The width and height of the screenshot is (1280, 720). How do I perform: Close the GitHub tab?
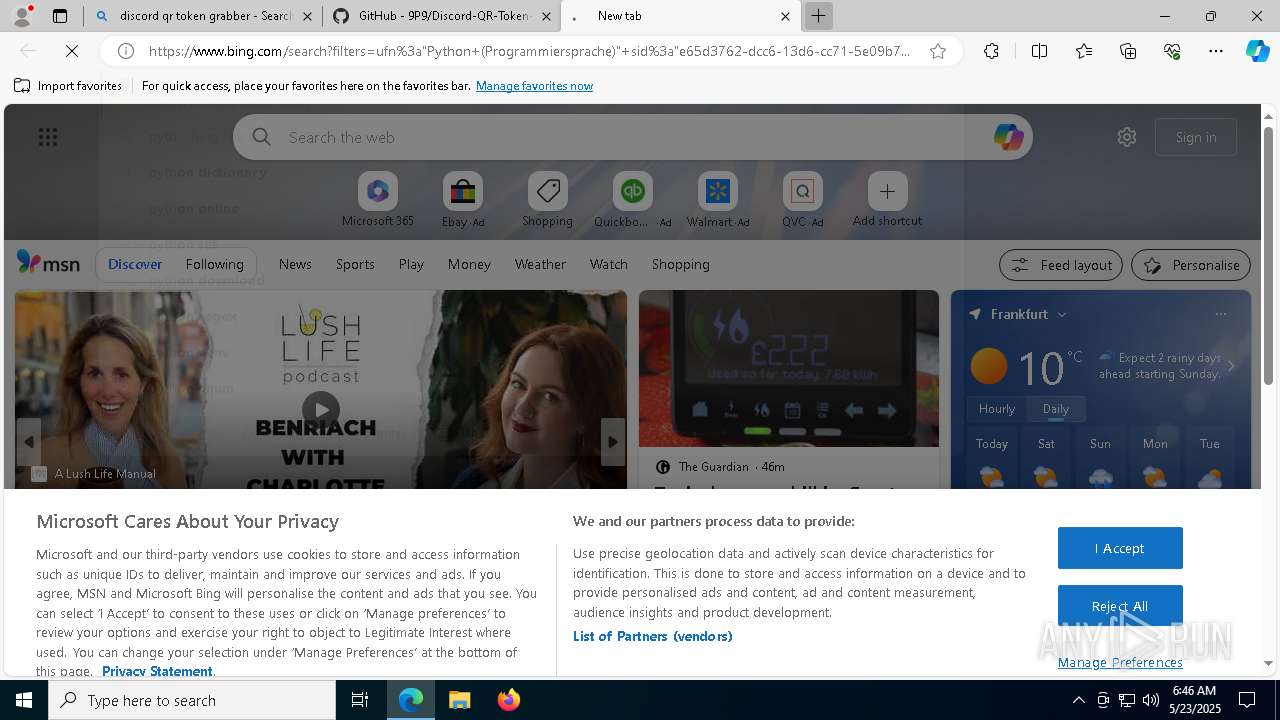[546, 16]
